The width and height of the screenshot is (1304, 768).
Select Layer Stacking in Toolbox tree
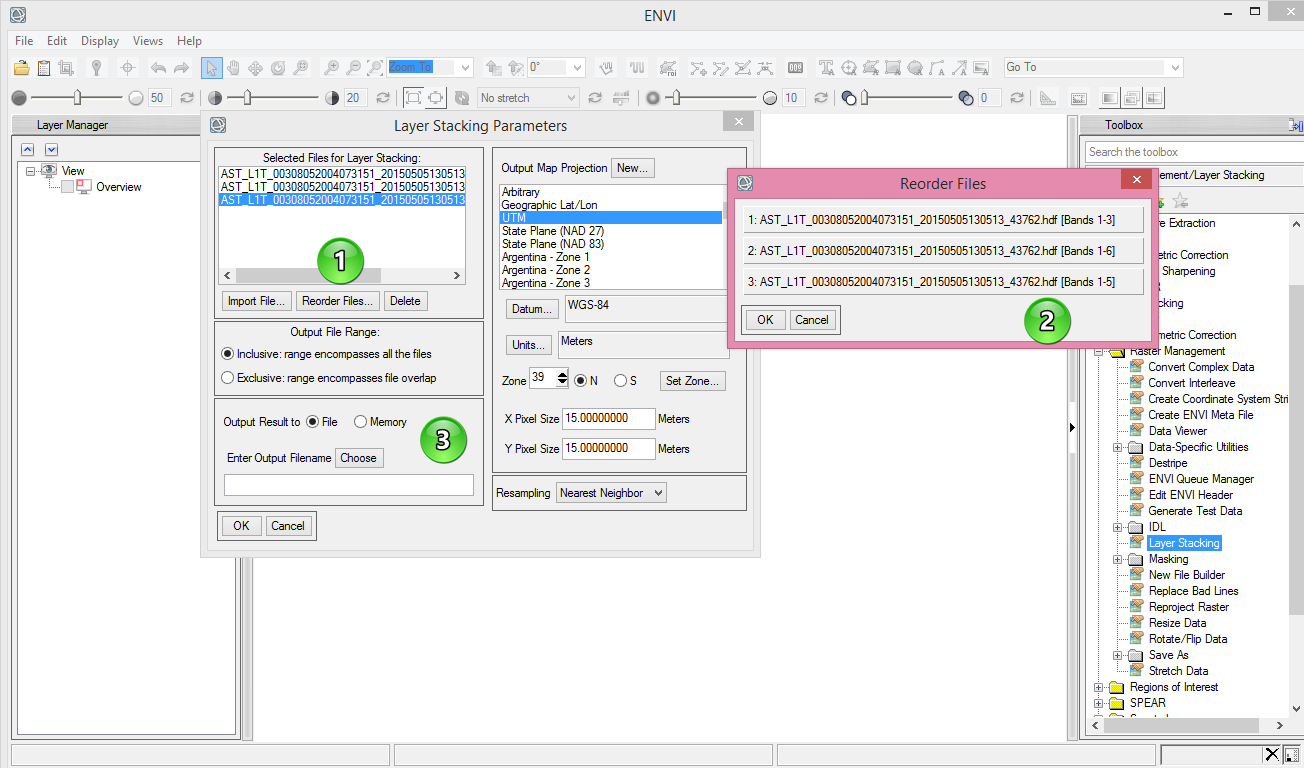[x=1184, y=543]
